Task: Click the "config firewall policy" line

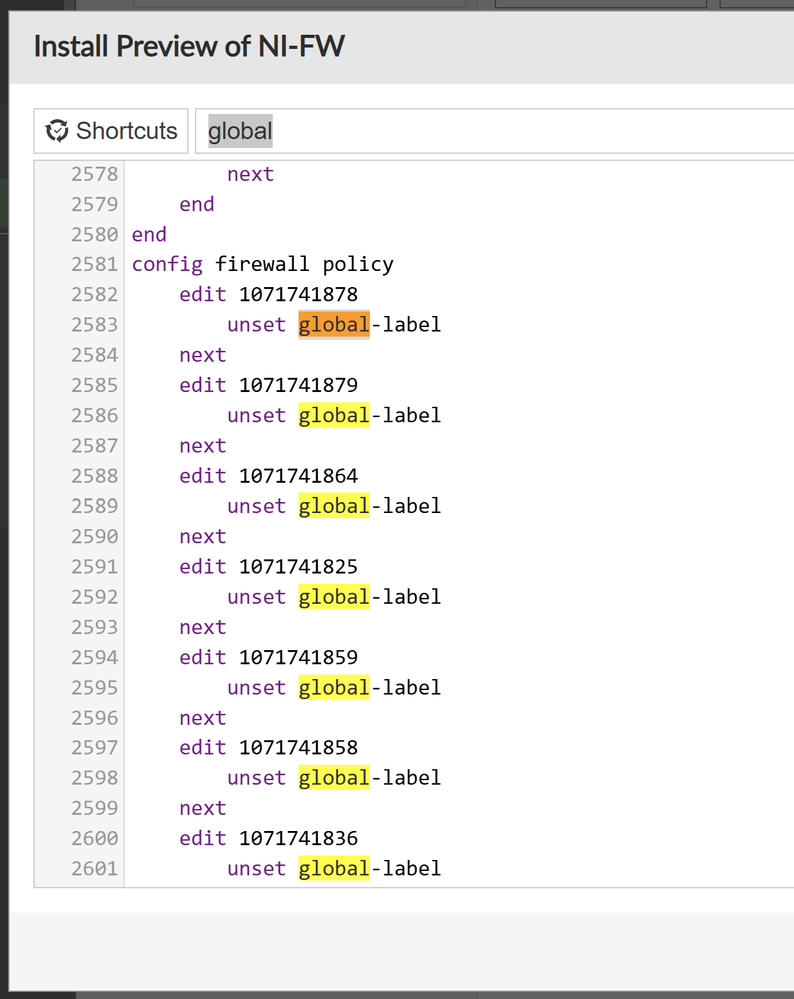Action: [x=262, y=264]
